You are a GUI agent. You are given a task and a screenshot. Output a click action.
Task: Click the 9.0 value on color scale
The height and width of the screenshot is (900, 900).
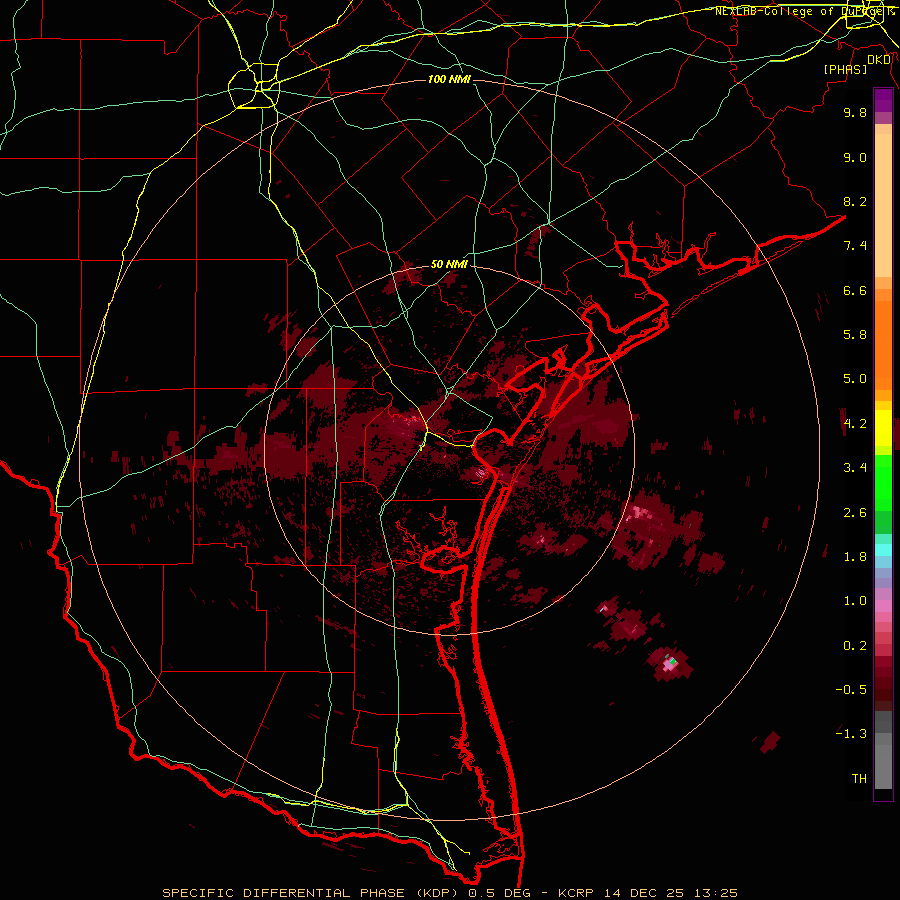tap(855, 157)
